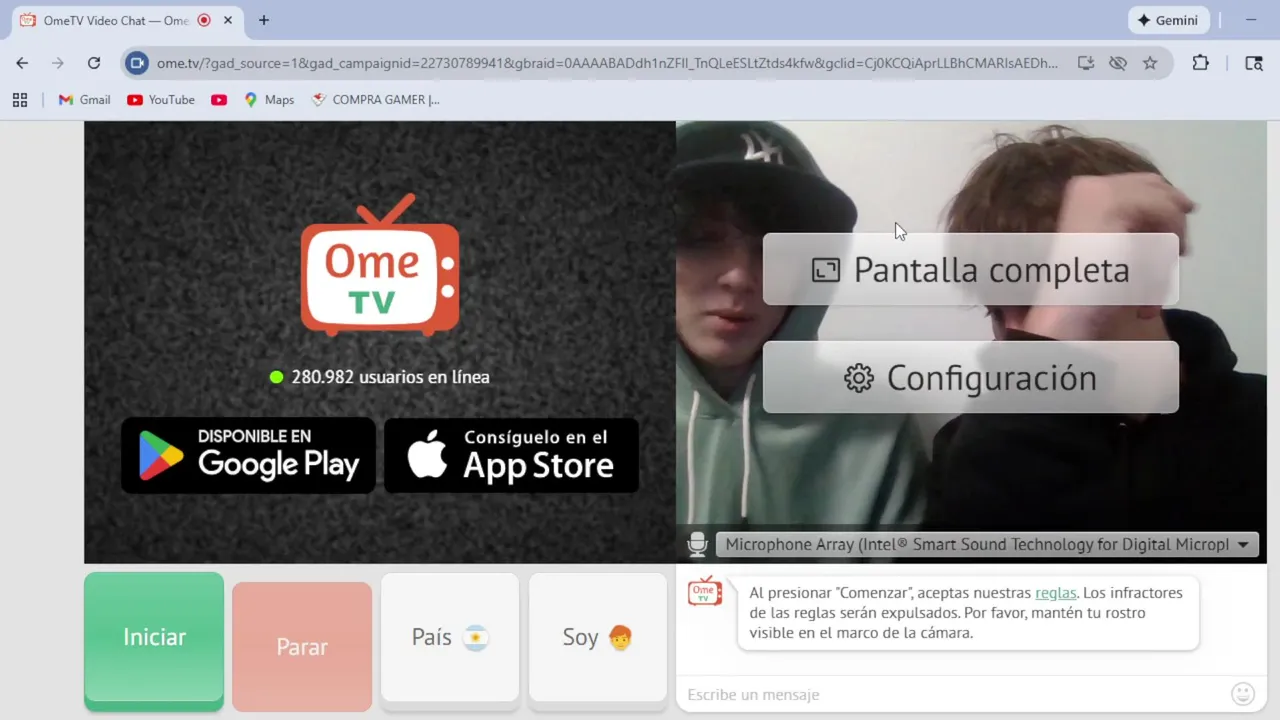1280x720 pixels.
Task: Go forward with the browser arrow
Action: (x=58, y=63)
